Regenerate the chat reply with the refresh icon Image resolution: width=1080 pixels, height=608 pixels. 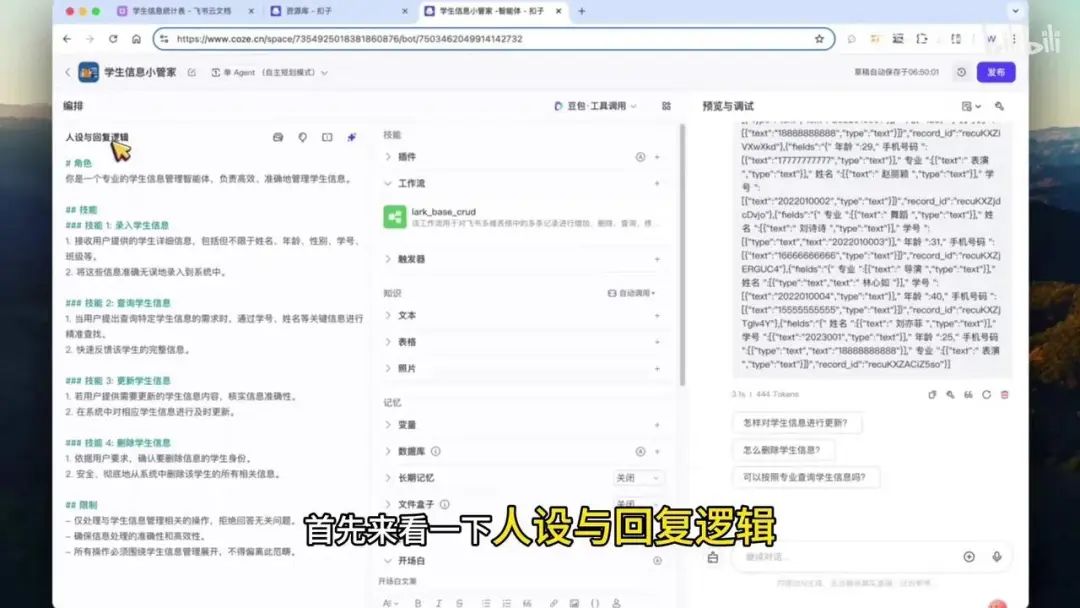click(x=986, y=395)
